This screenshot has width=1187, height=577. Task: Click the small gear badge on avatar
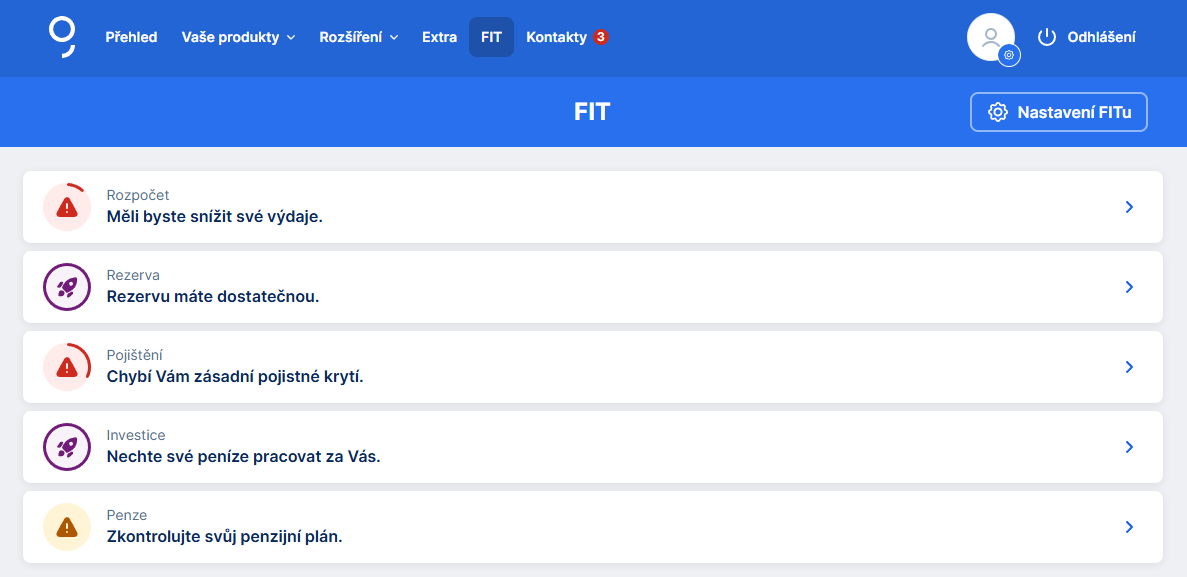pyautogui.click(x=1010, y=56)
